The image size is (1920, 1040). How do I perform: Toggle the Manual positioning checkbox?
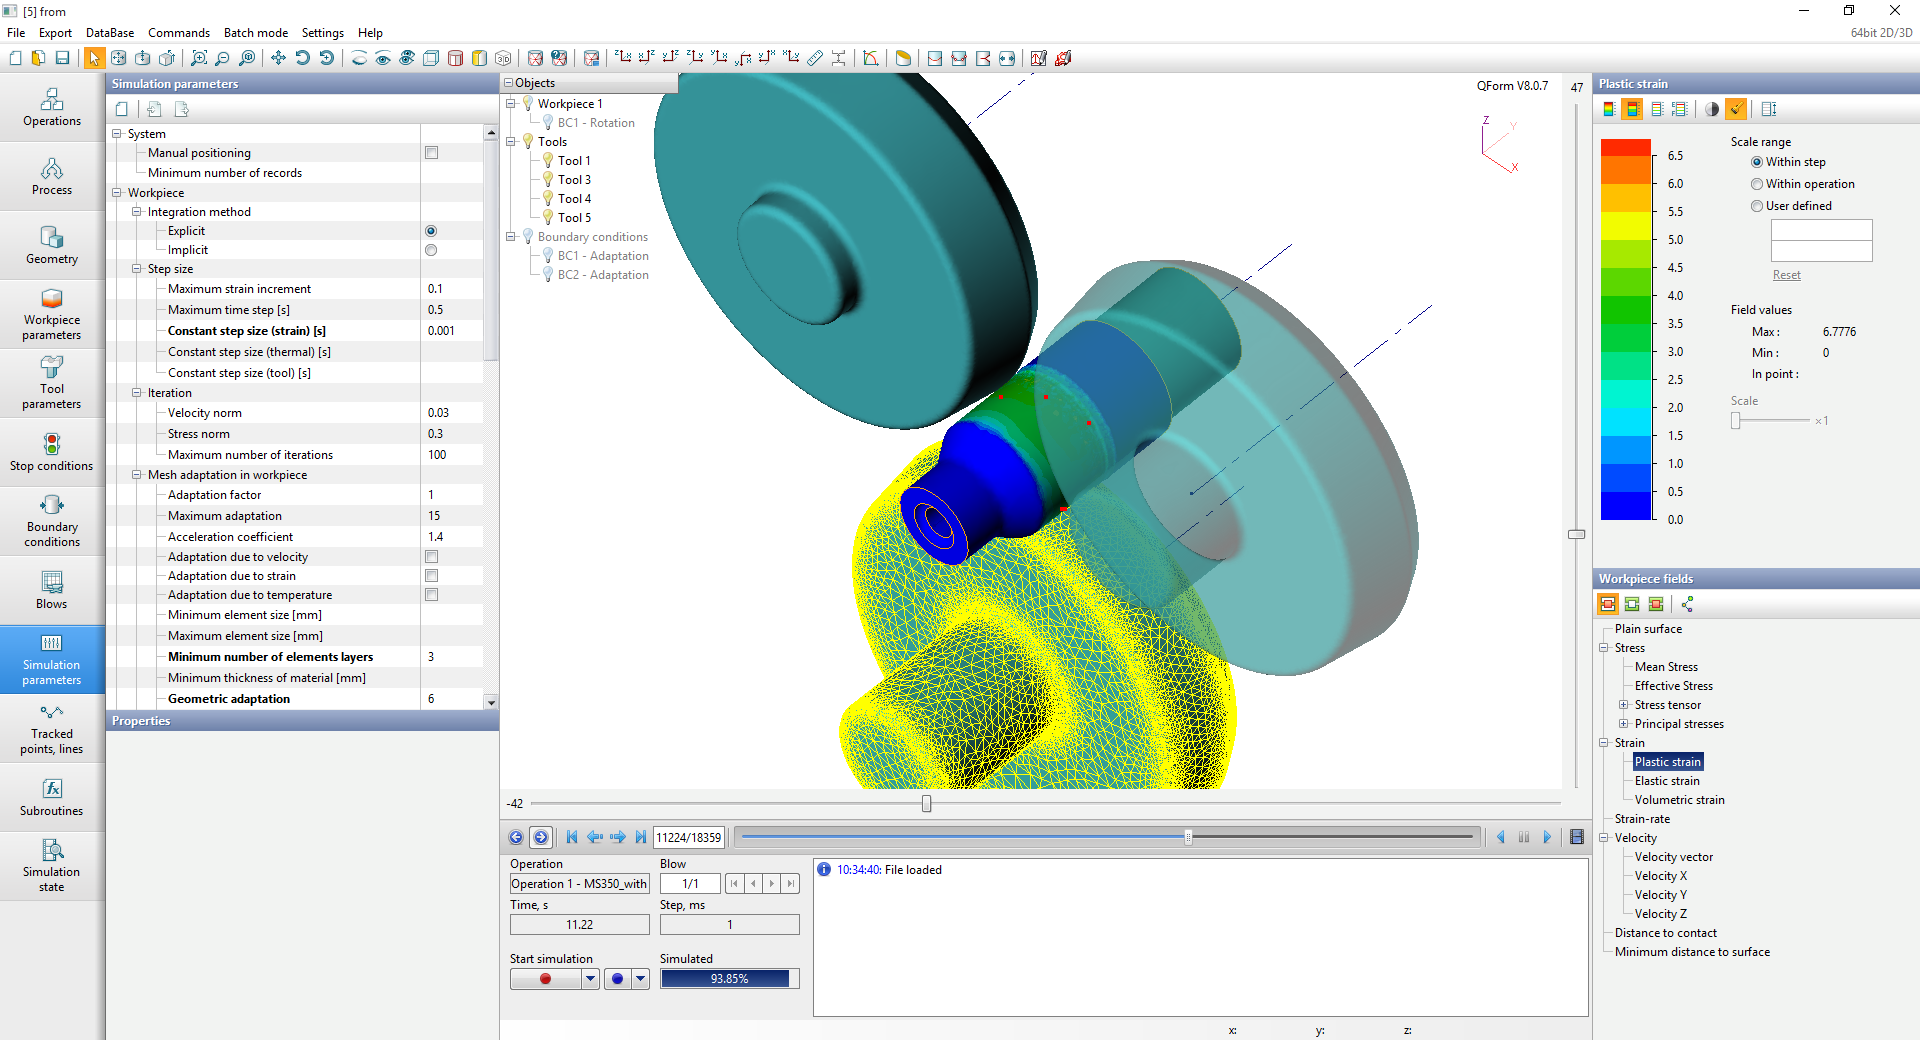431,153
